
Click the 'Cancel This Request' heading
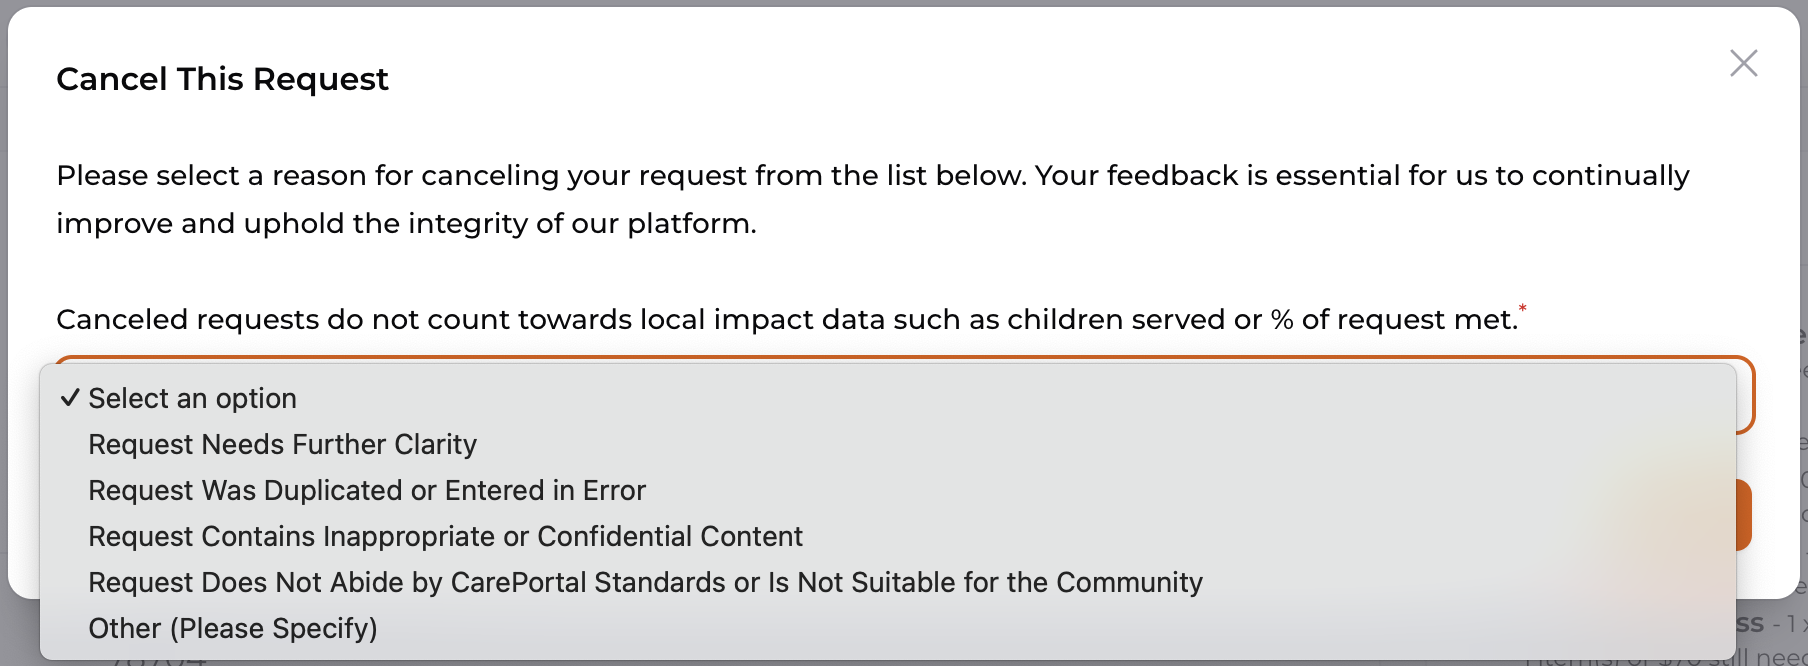click(x=222, y=79)
